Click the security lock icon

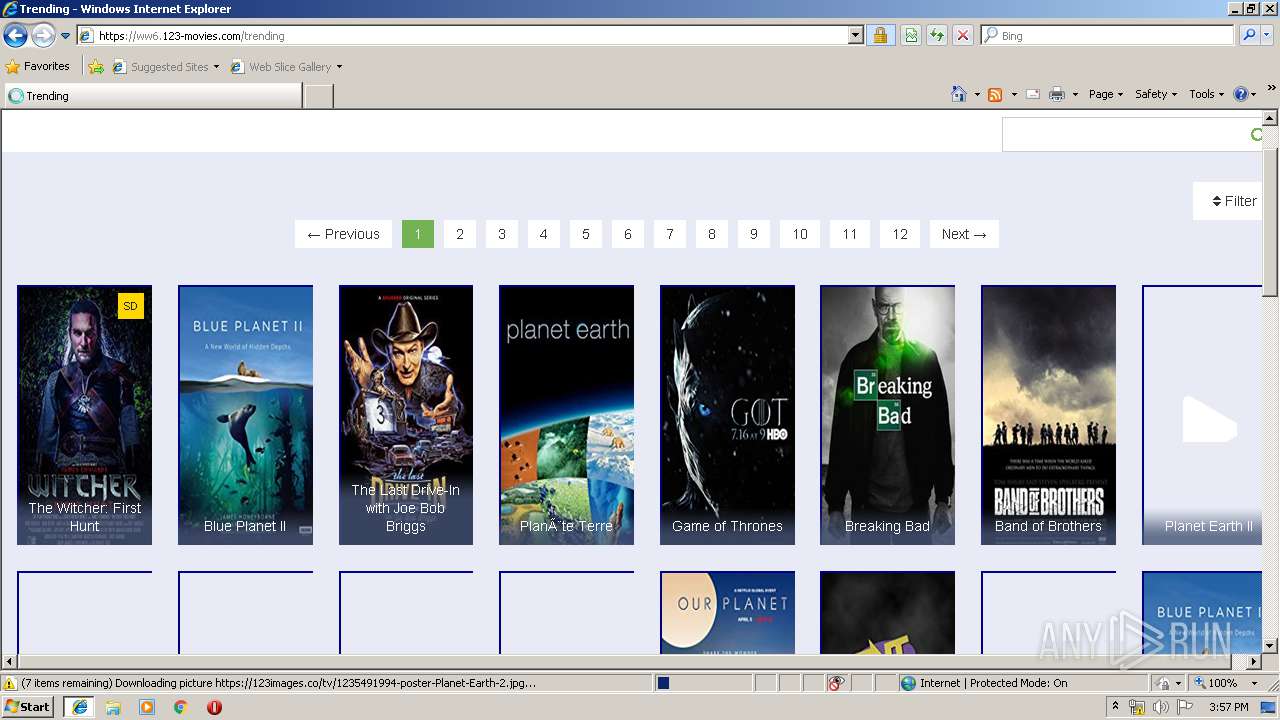[880, 36]
